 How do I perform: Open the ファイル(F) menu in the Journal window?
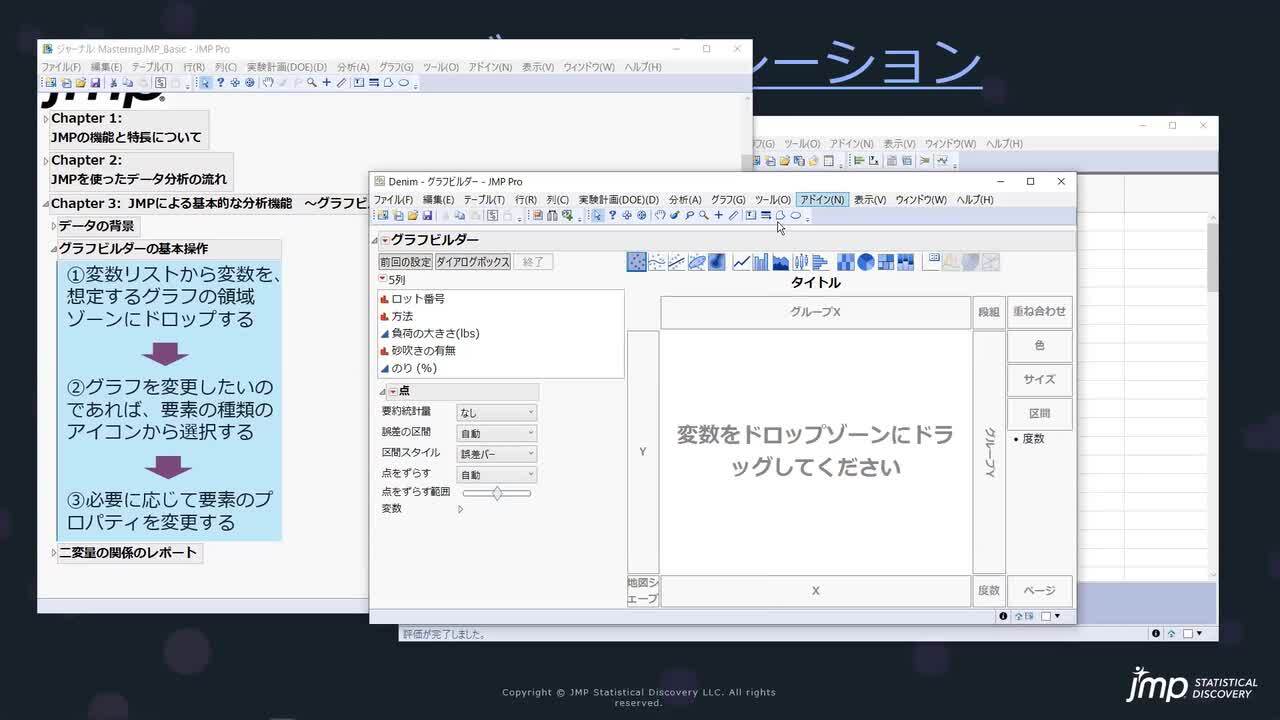point(61,67)
